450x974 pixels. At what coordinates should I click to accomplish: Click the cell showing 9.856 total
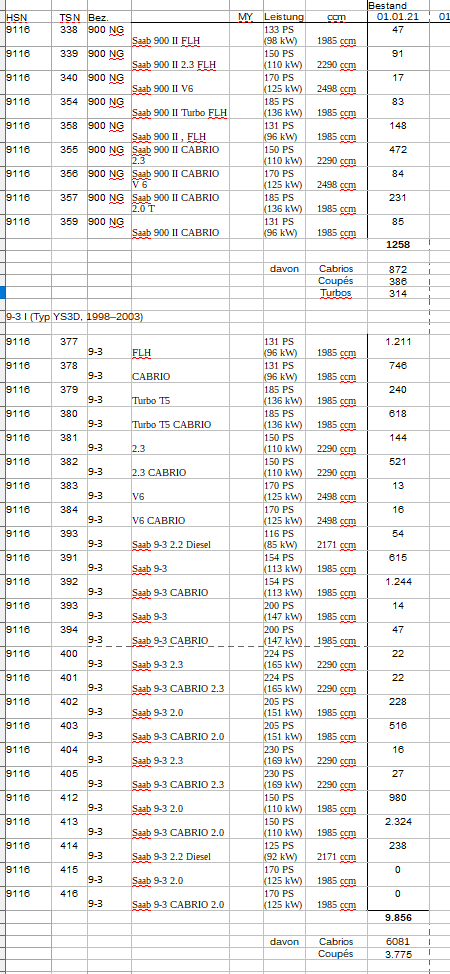pyautogui.click(x=398, y=917)
